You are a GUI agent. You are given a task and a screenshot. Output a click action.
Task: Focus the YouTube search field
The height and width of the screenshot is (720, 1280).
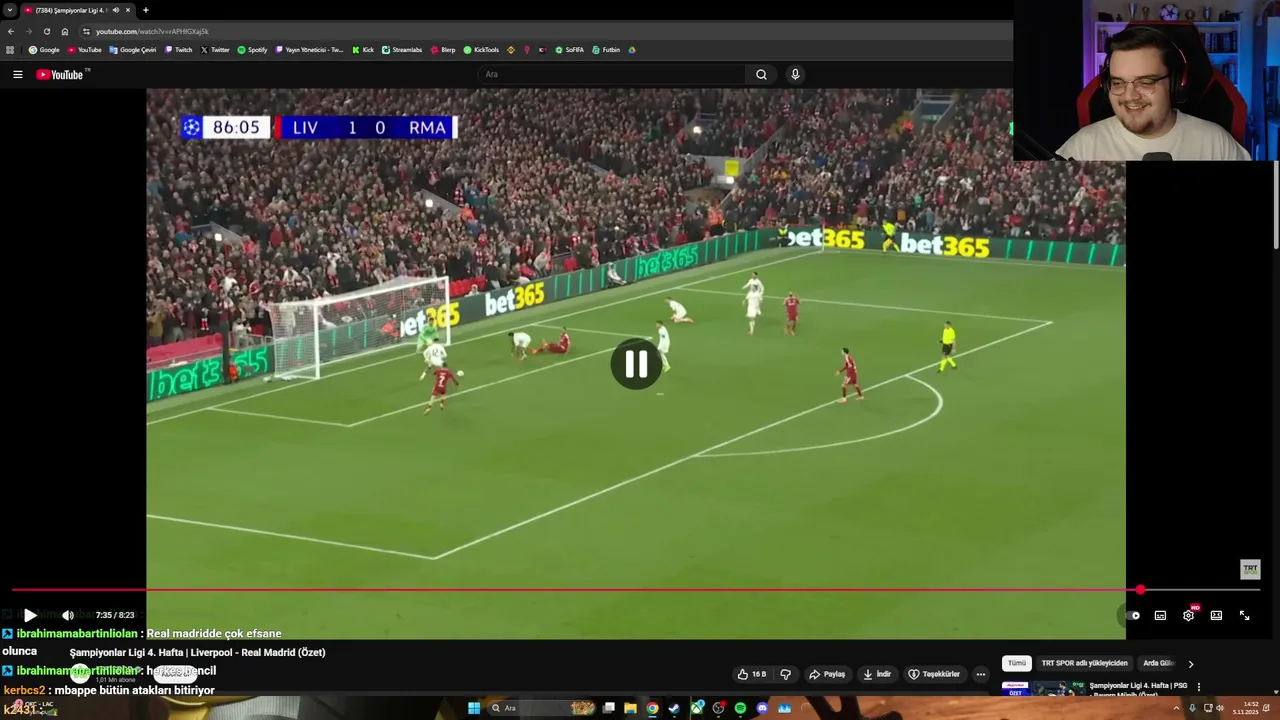[x=612, y=74]
